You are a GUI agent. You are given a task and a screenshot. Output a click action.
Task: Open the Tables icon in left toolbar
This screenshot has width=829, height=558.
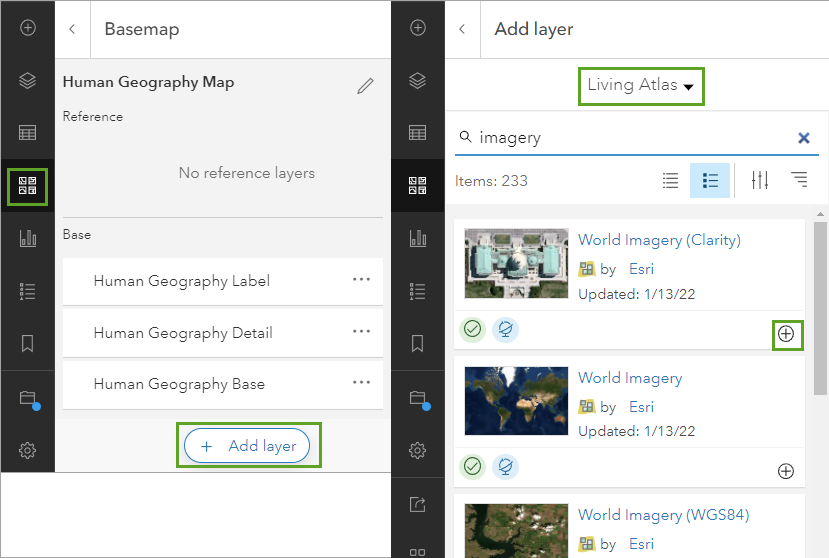(28, 133)
